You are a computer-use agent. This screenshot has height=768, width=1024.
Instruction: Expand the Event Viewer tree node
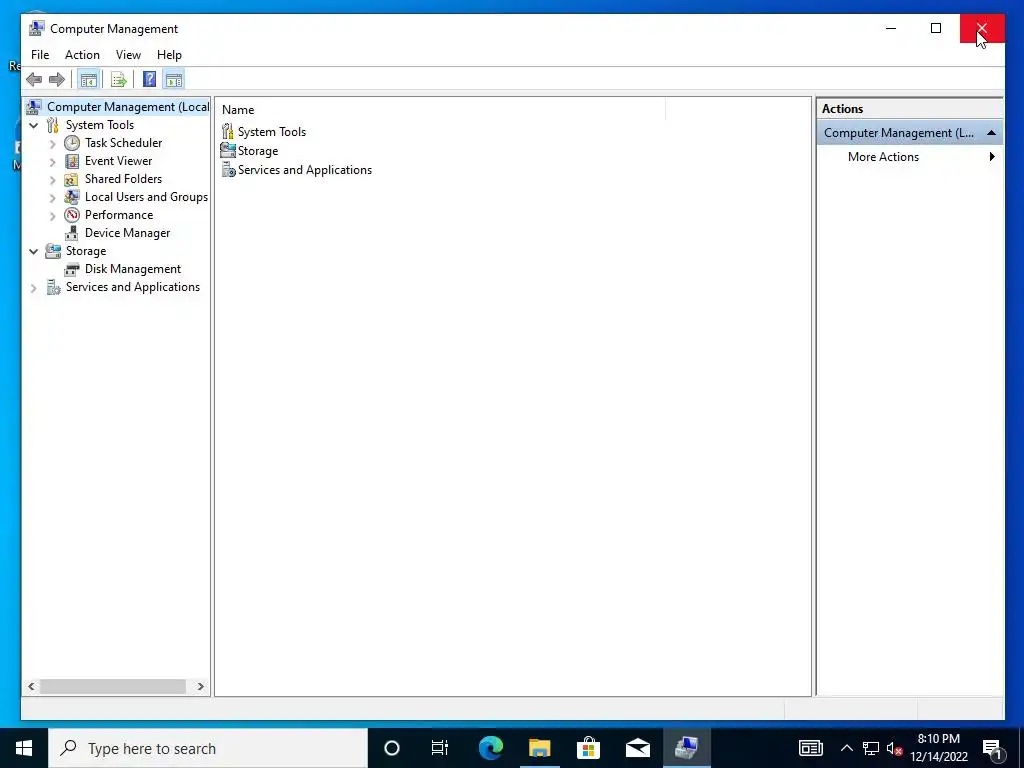53,161
